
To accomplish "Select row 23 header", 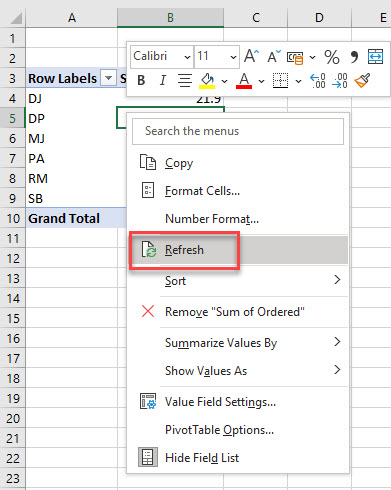I will point(12,478).
